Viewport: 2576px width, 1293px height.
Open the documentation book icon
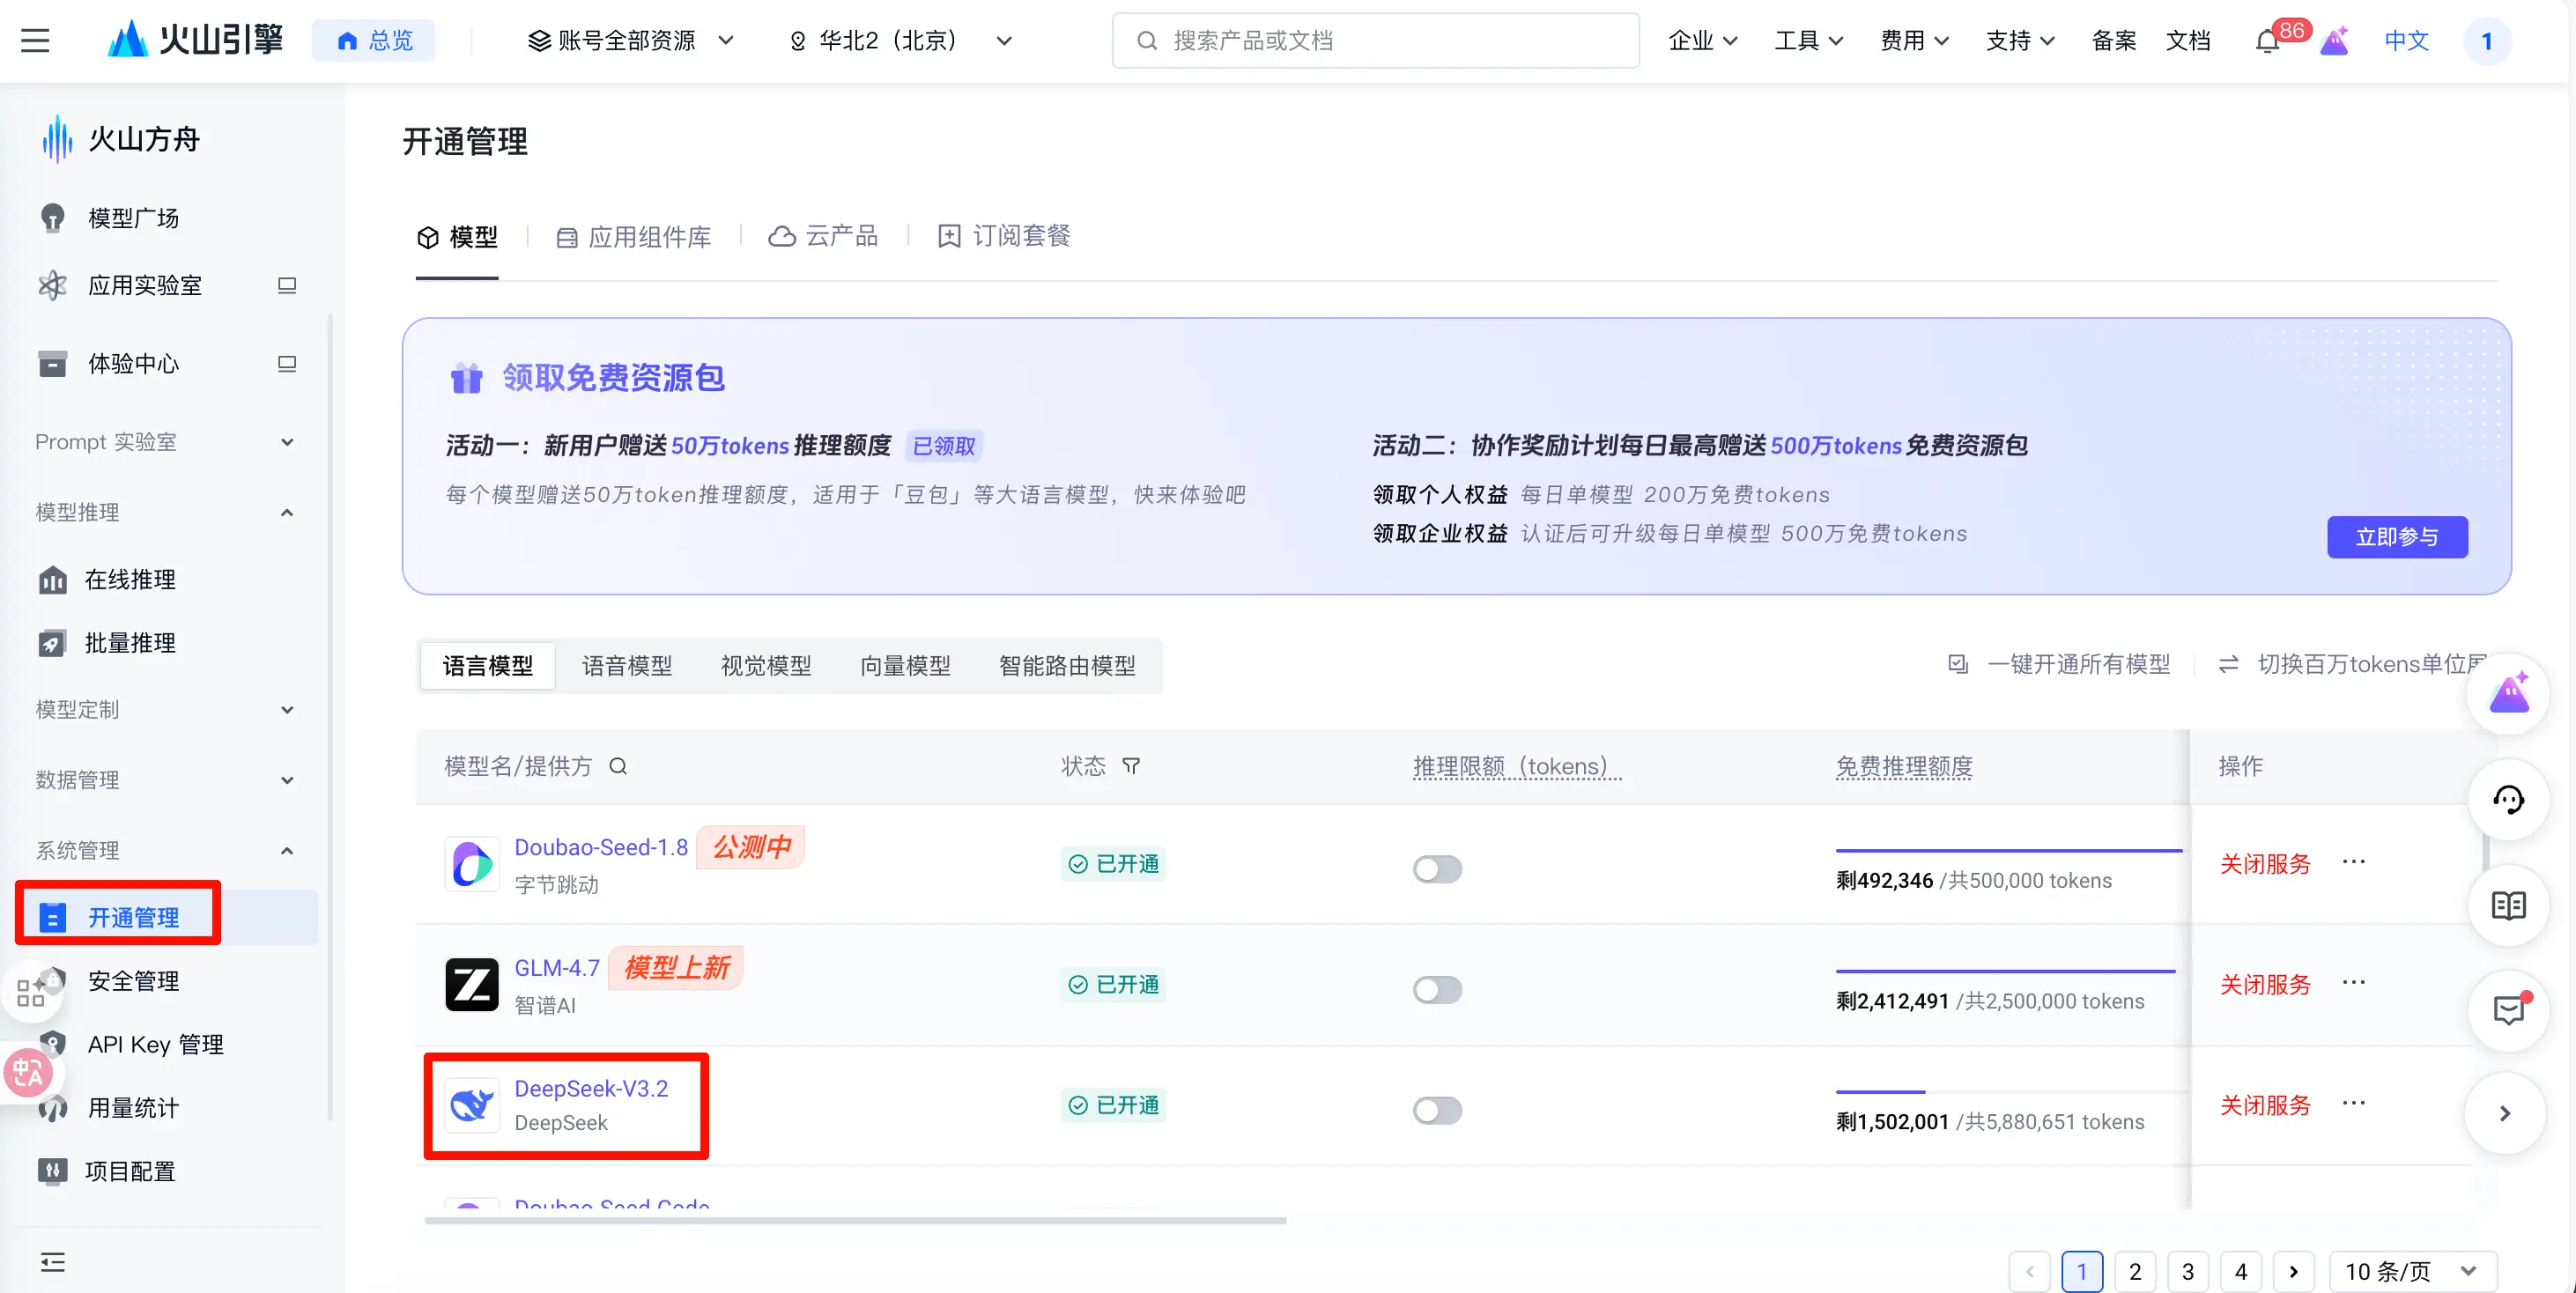2508,906
